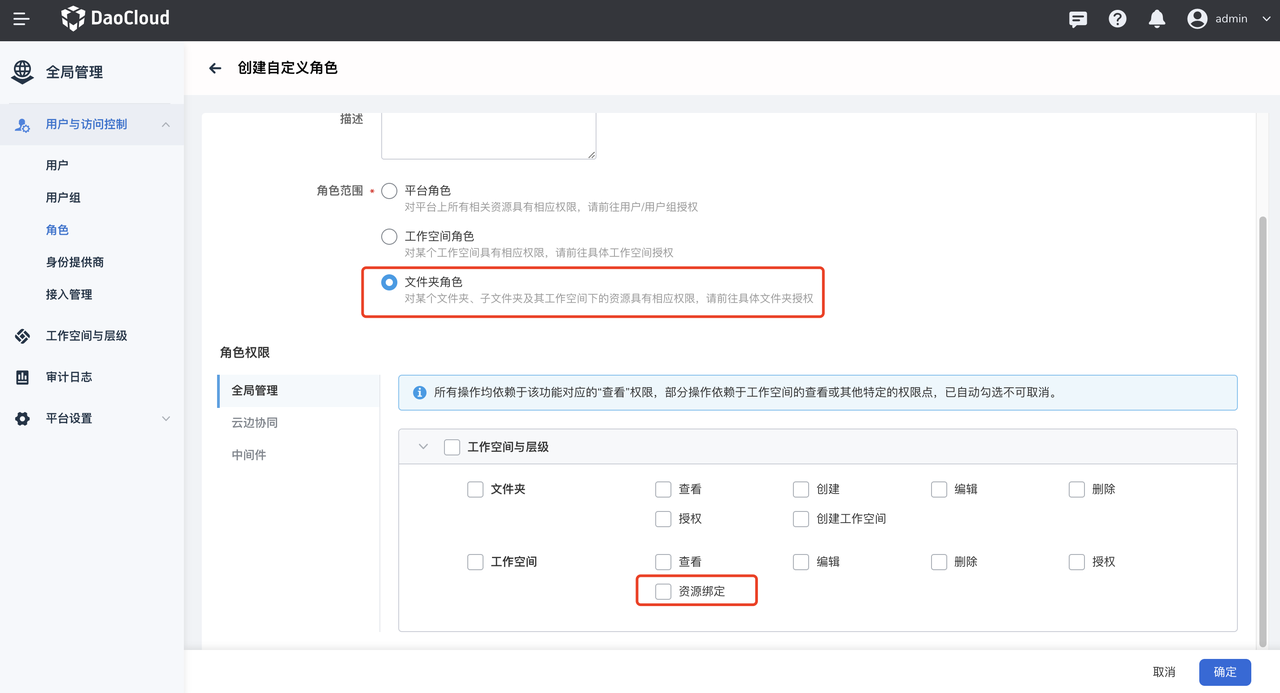Check the 资源绑定 permission checkbox
The width and height of the screenshot is (1280, 693).
[663, 591]
